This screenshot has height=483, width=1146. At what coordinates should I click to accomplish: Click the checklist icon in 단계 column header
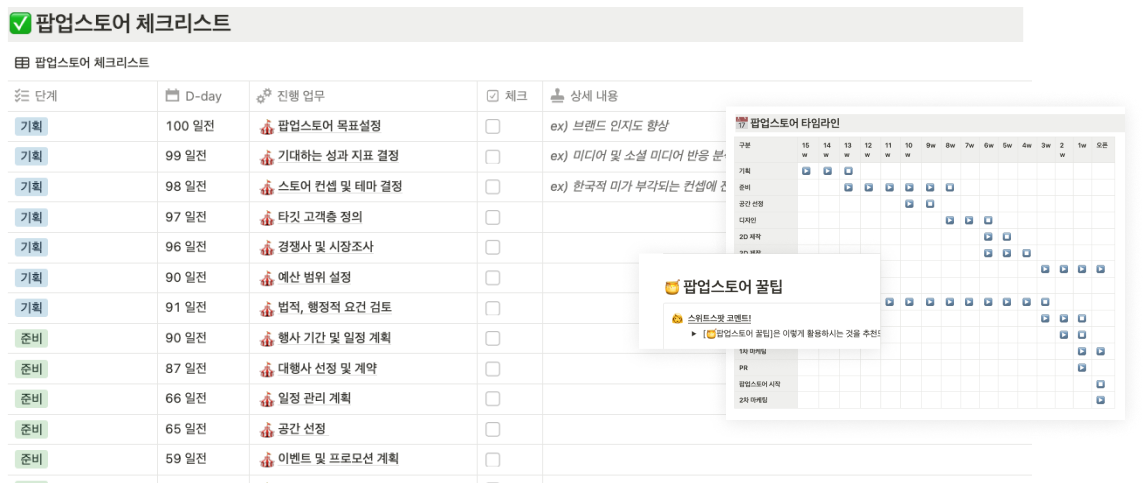21,96
